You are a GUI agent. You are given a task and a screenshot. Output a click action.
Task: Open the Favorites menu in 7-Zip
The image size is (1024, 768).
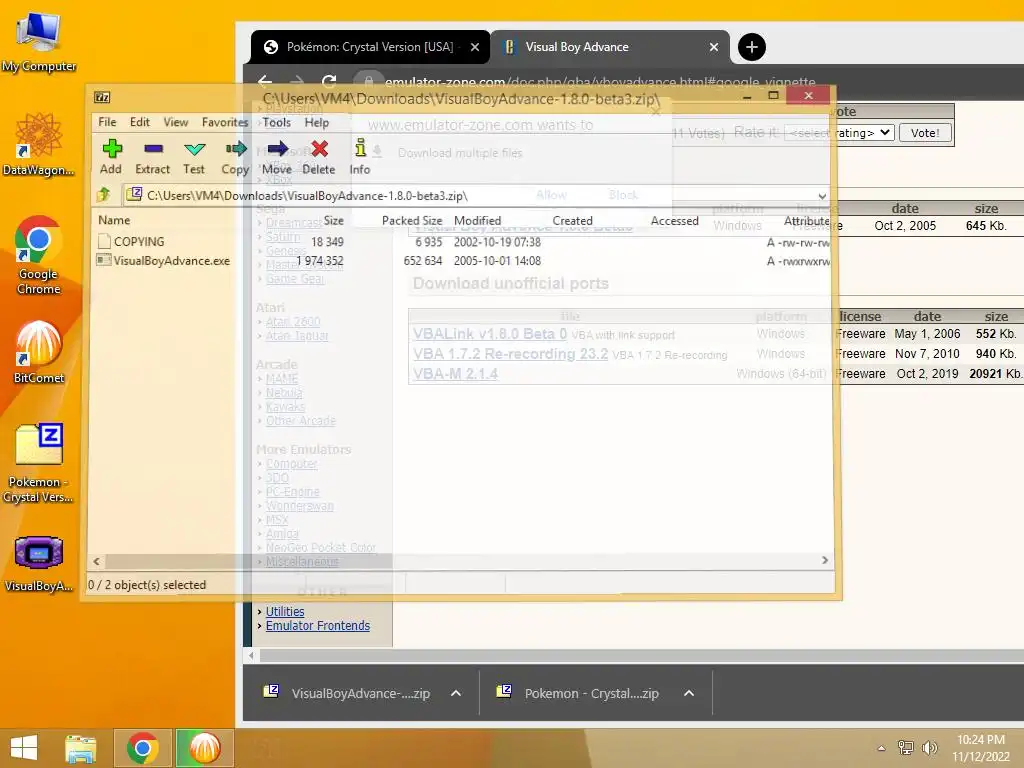pos(225,122)
